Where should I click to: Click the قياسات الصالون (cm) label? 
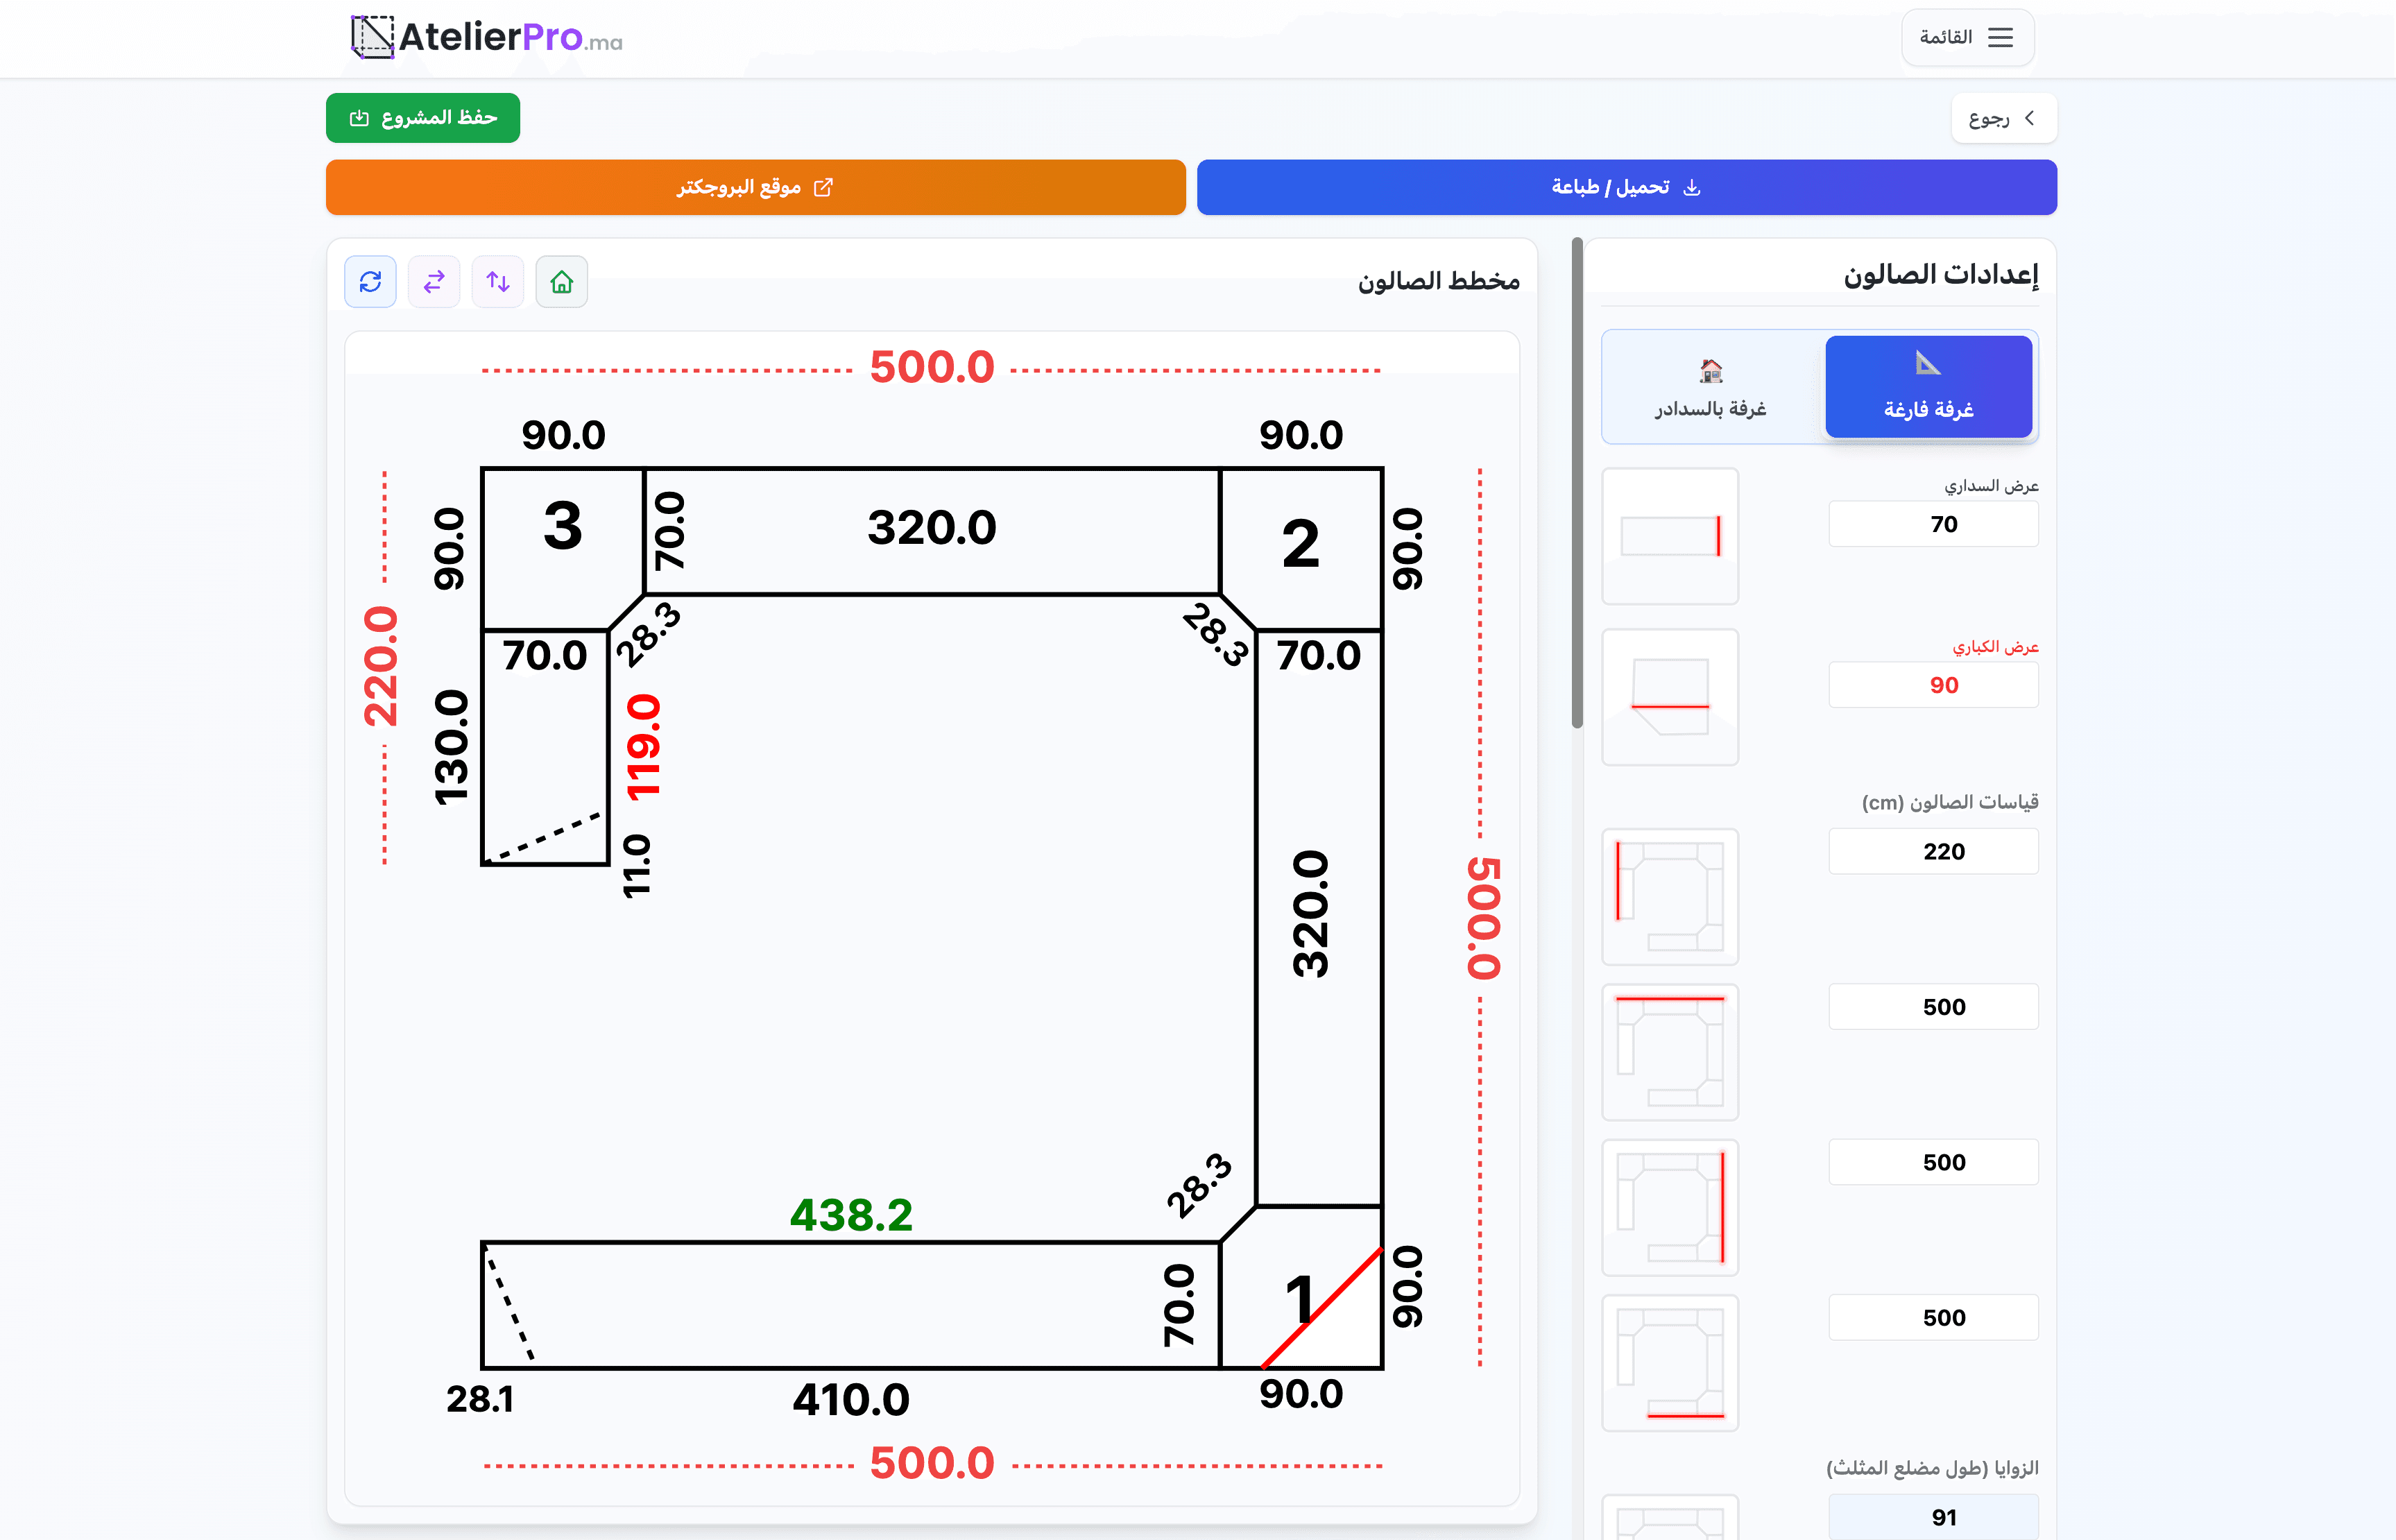point(1950,802)
